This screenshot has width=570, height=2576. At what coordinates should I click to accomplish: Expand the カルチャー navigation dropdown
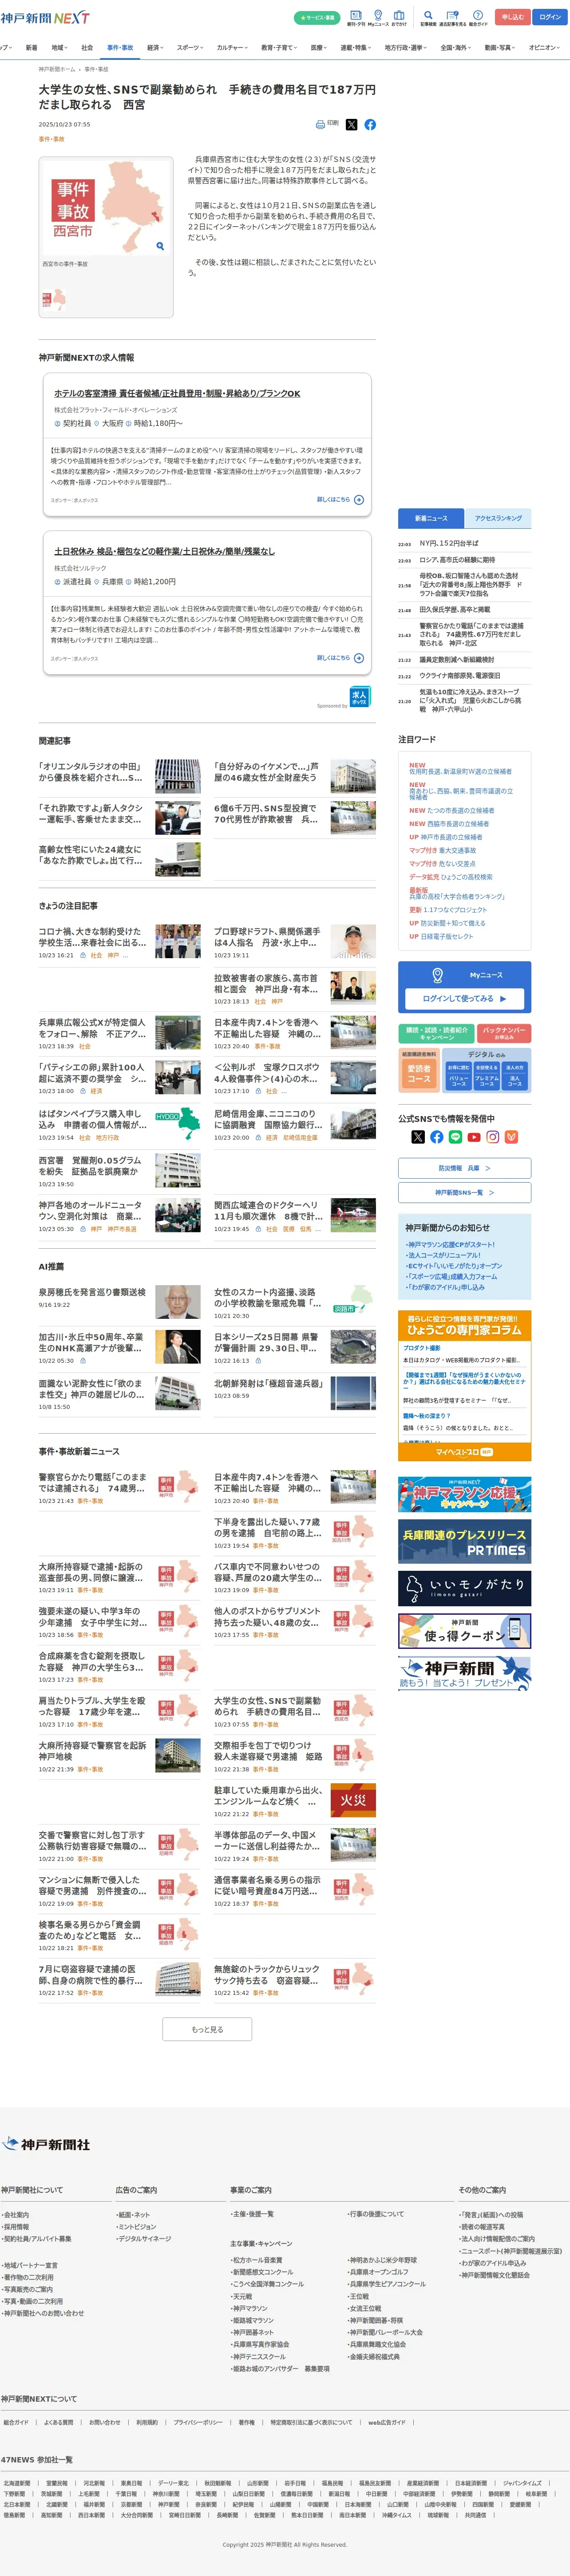pyautogui.click(x=232, y=47)
